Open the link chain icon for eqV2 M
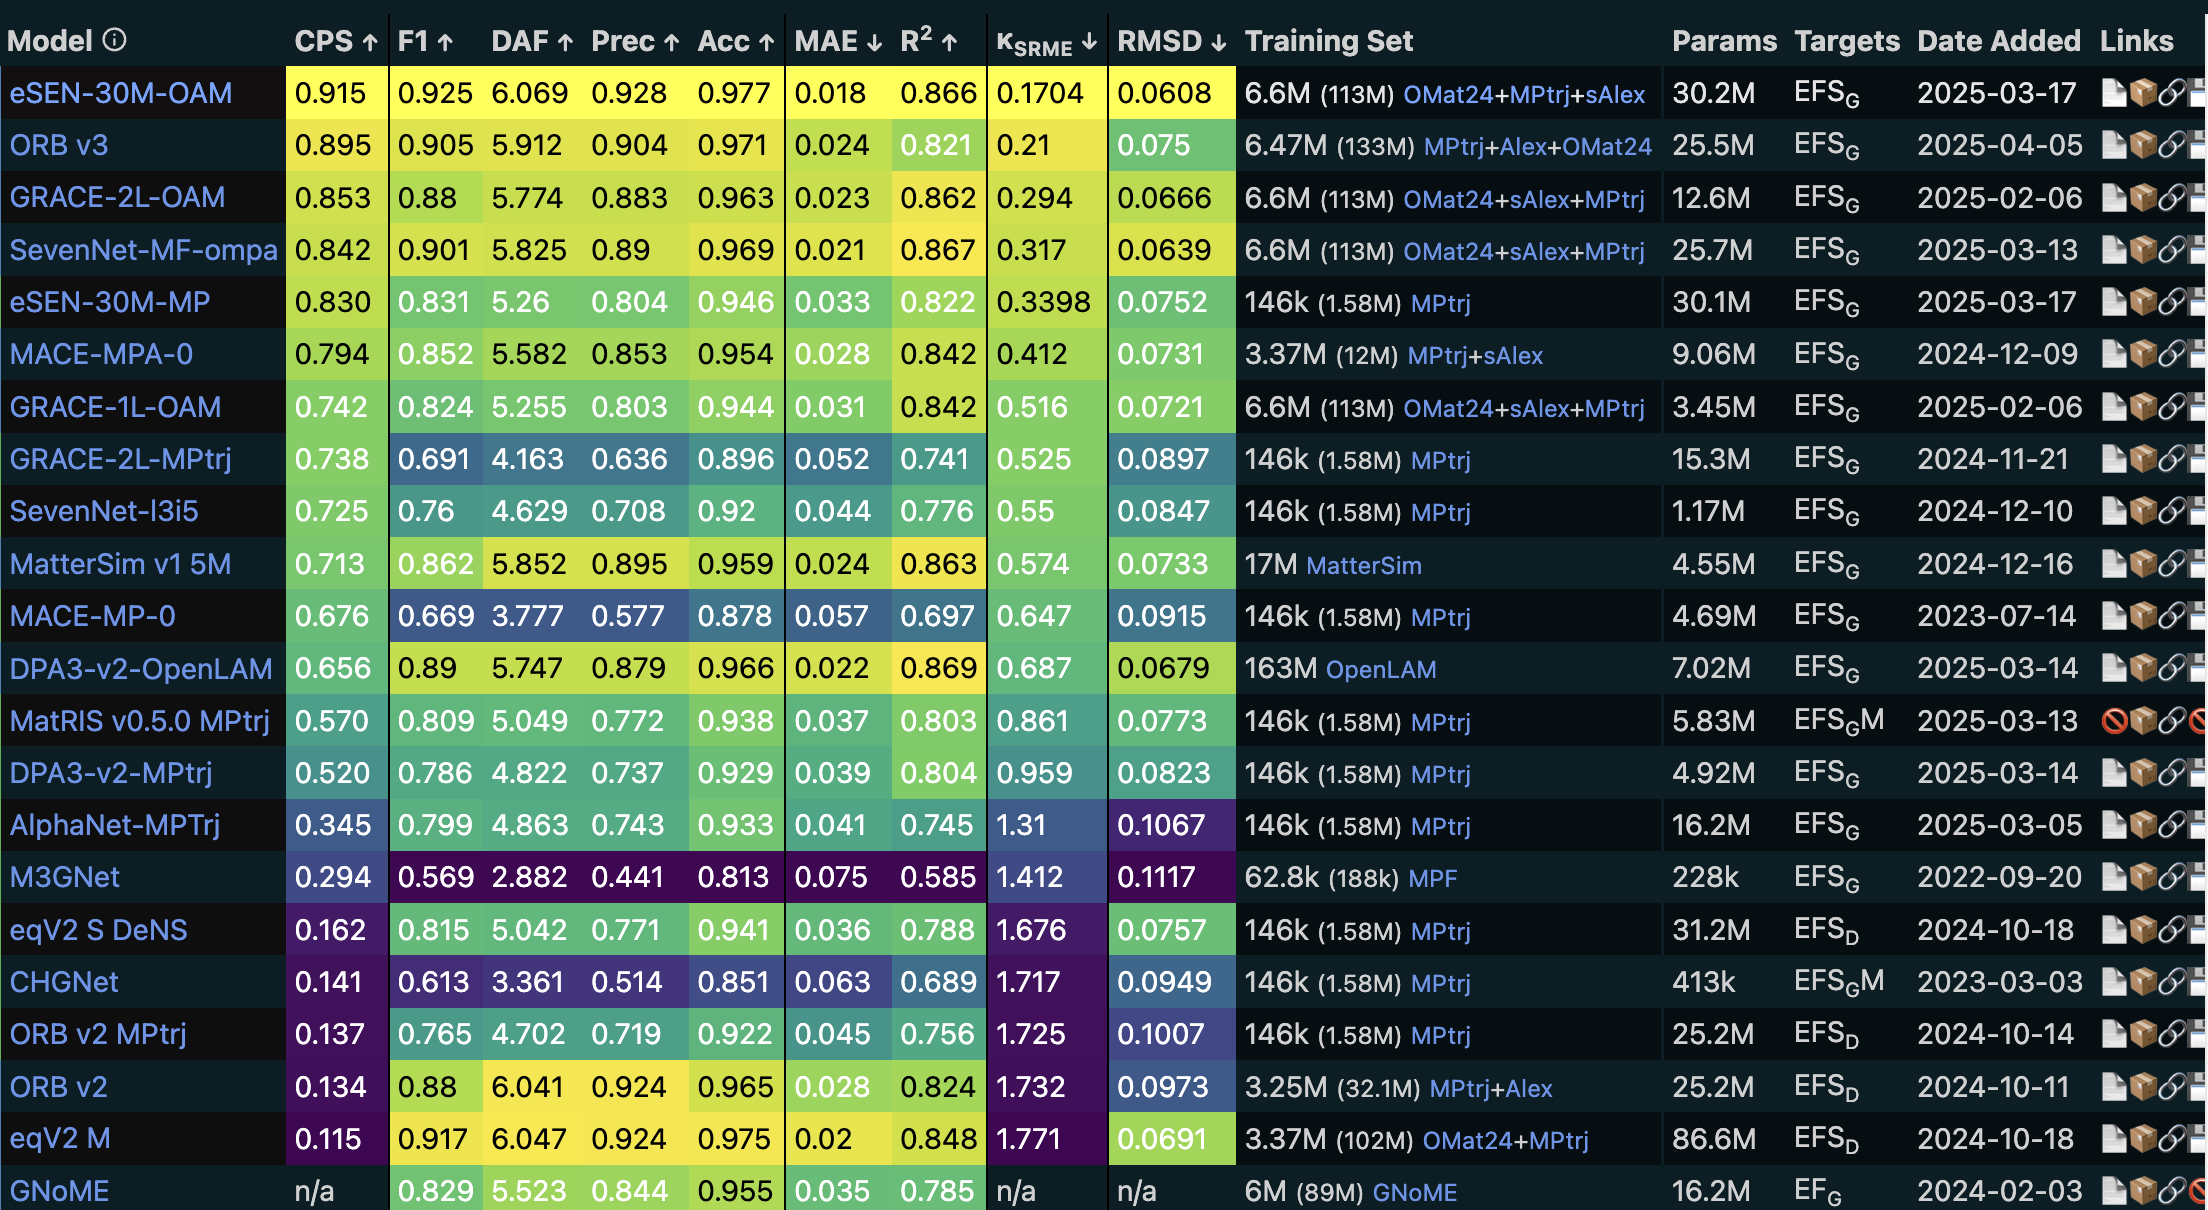 pos(2174,1139)
